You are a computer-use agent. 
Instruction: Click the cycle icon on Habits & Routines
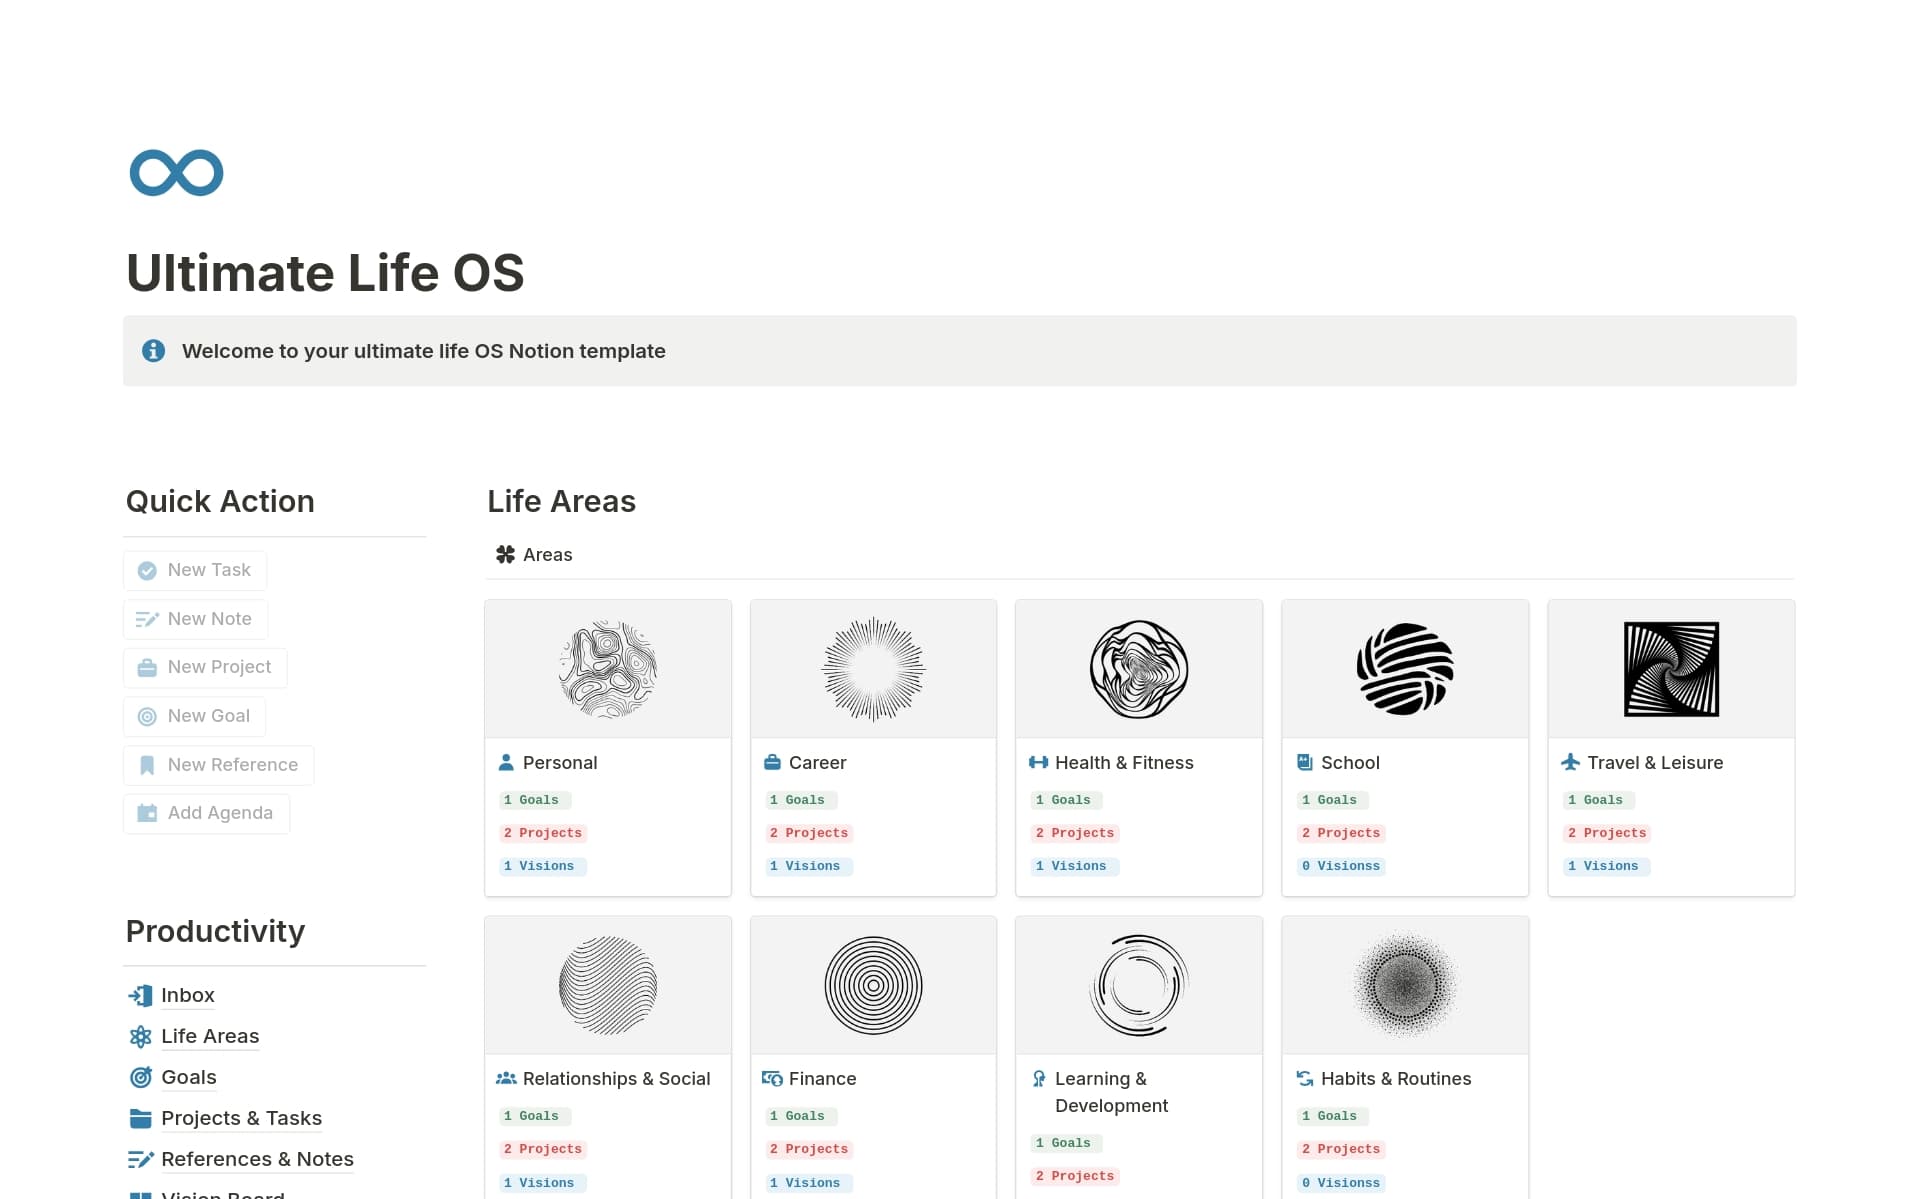1304,1079
